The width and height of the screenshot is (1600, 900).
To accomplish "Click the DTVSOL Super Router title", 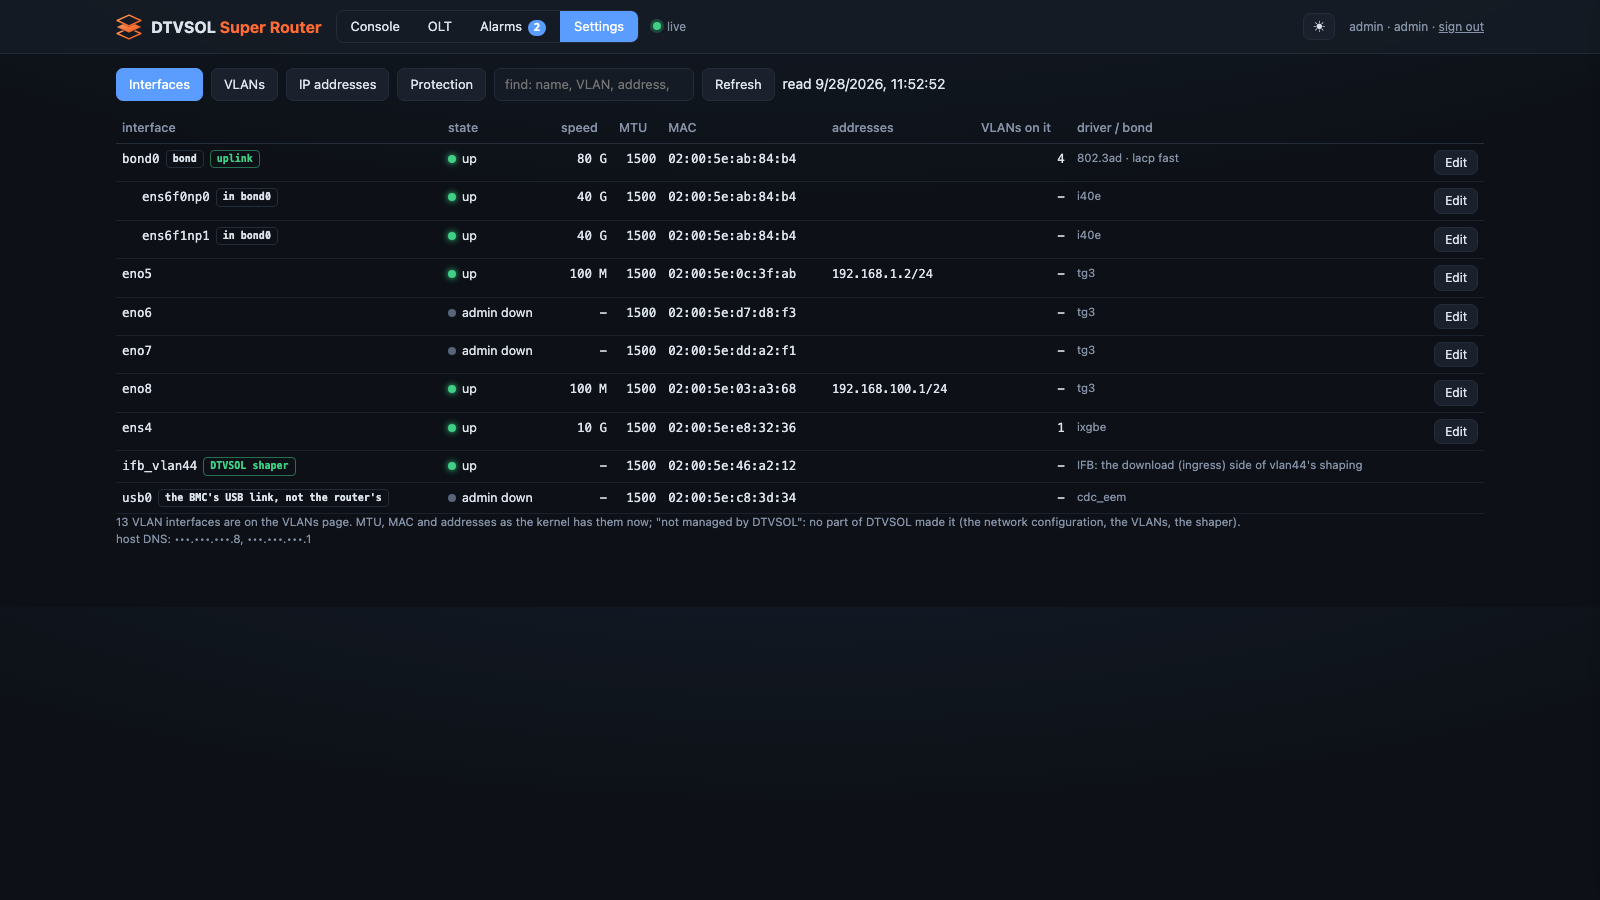I will tap(236, 27).
